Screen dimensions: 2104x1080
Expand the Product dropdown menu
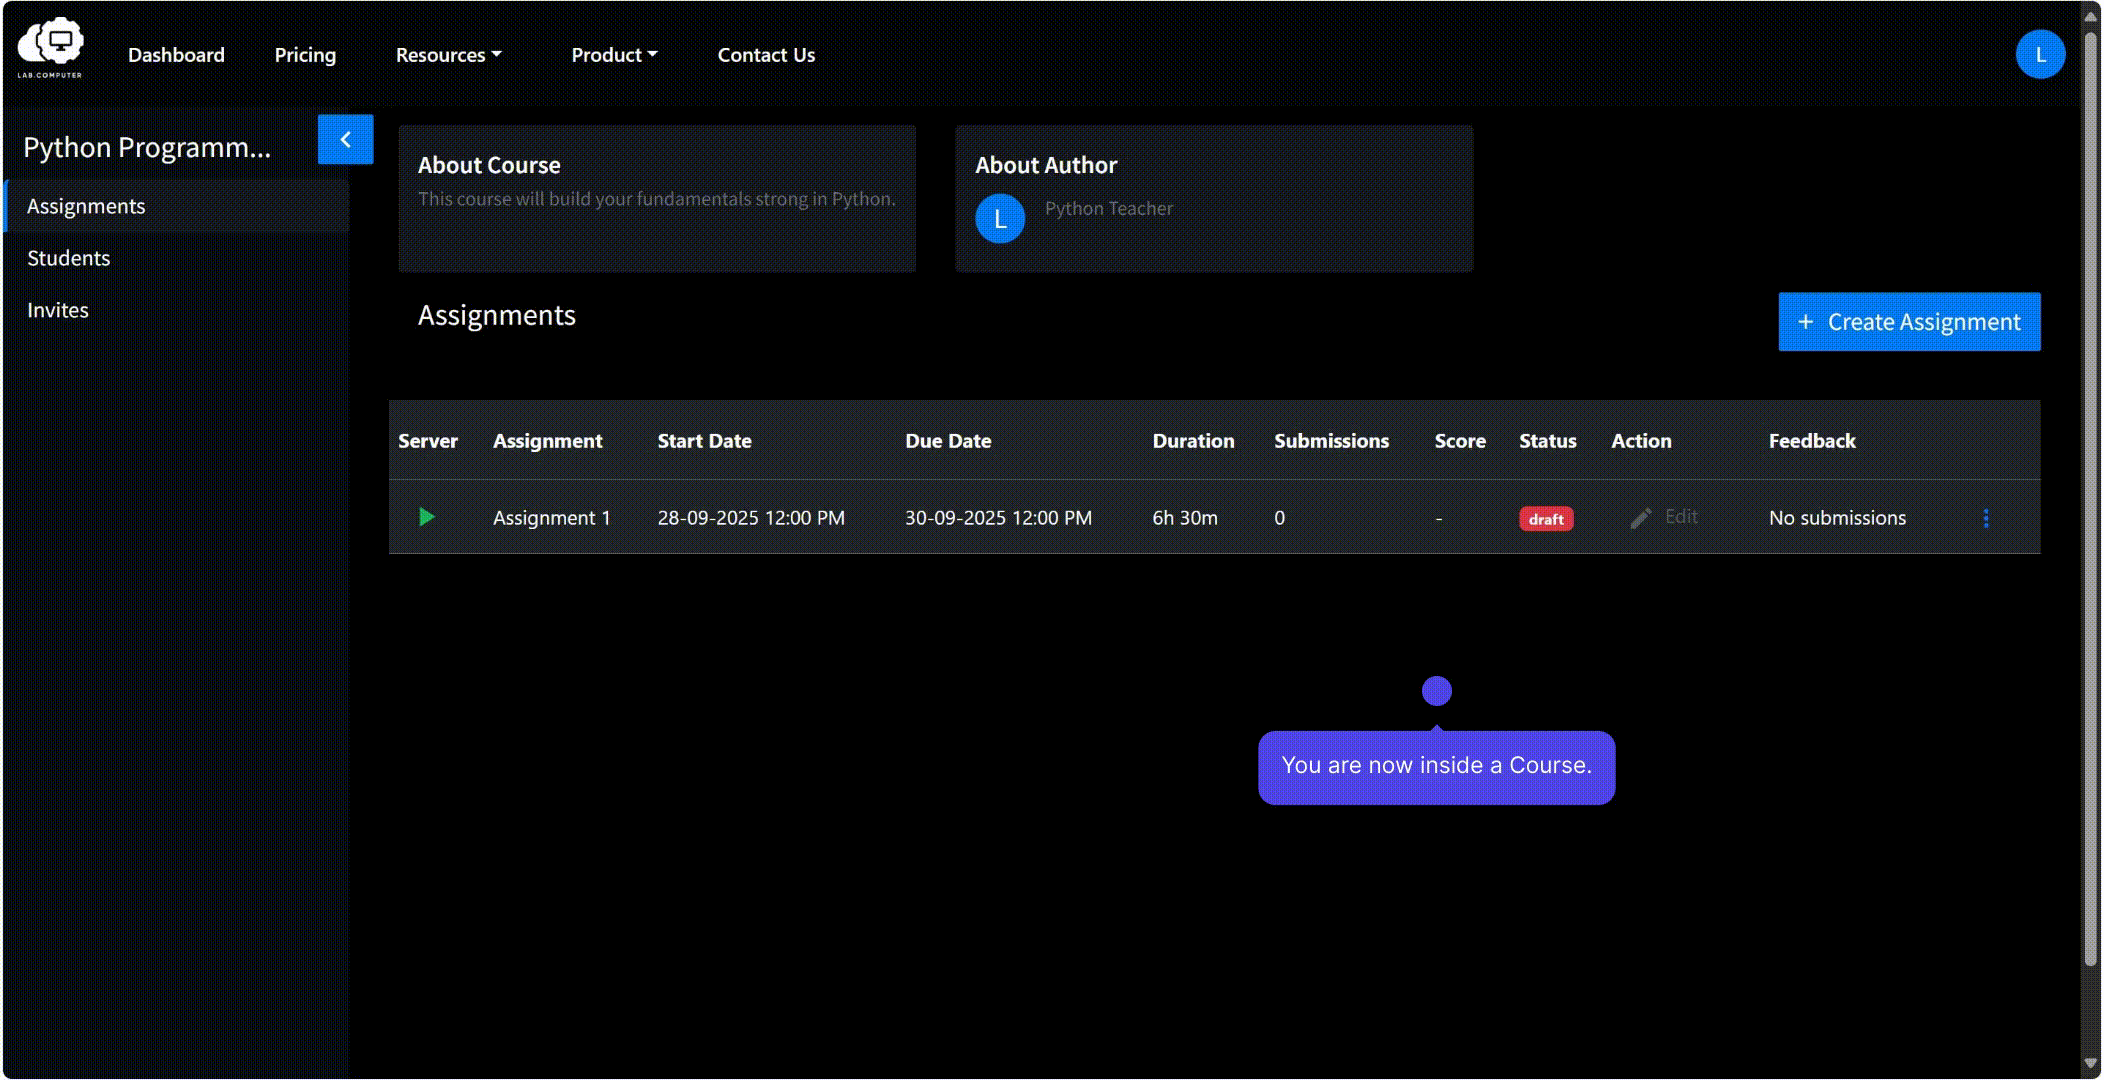614,55
